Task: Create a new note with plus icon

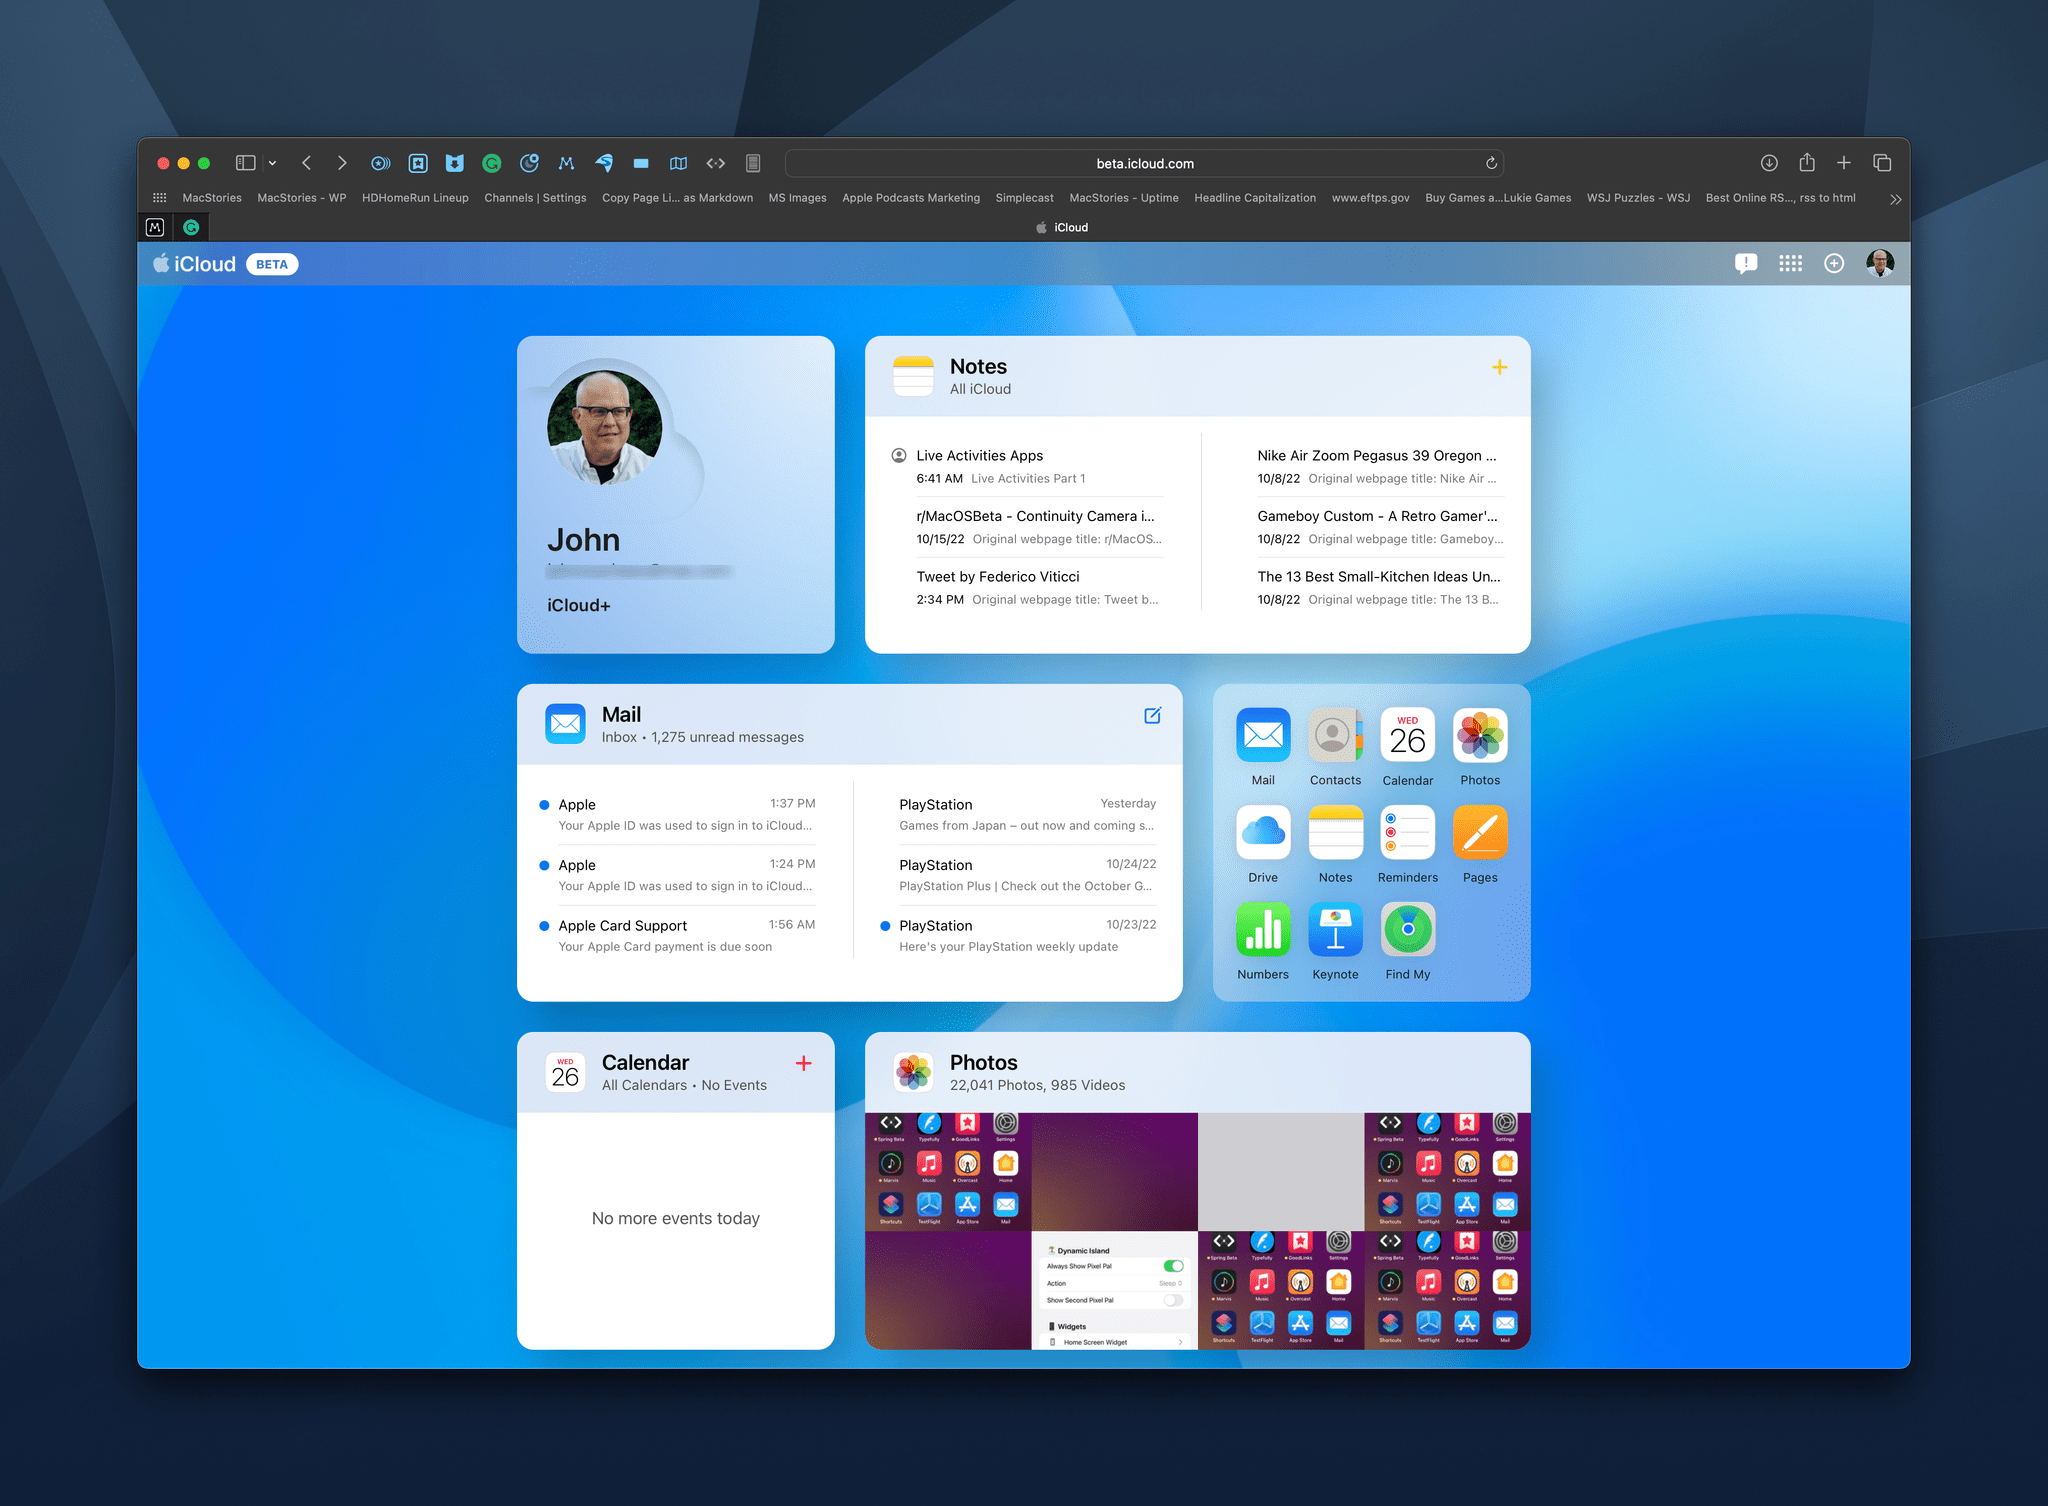Action: (x=1500, y=367)
